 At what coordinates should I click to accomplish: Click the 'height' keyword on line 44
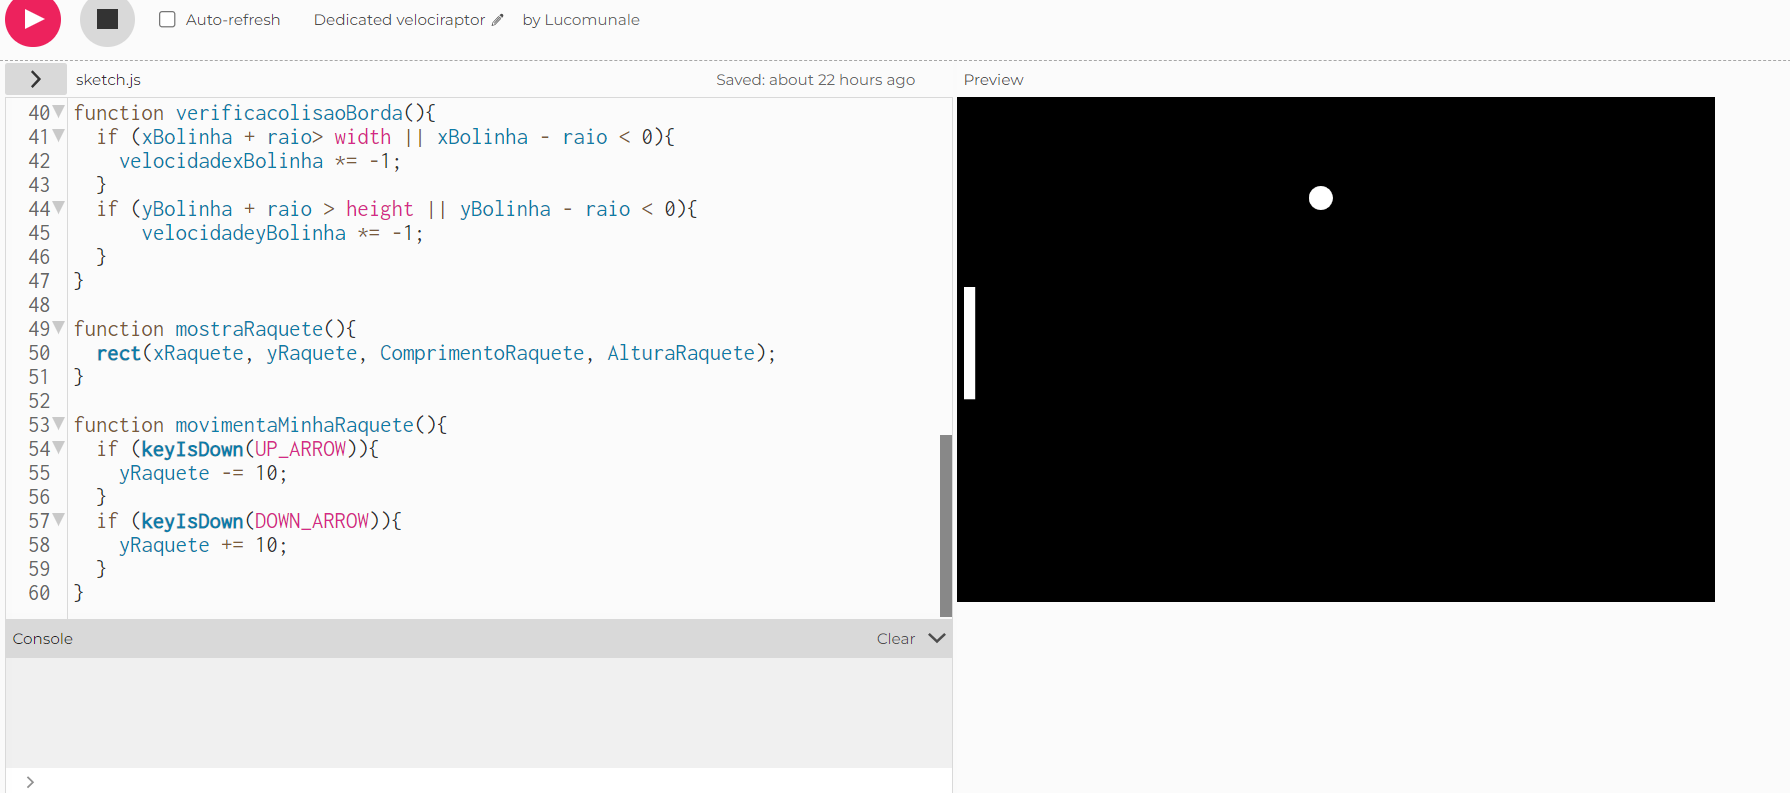pyautogui.click(x=380, y=209)
